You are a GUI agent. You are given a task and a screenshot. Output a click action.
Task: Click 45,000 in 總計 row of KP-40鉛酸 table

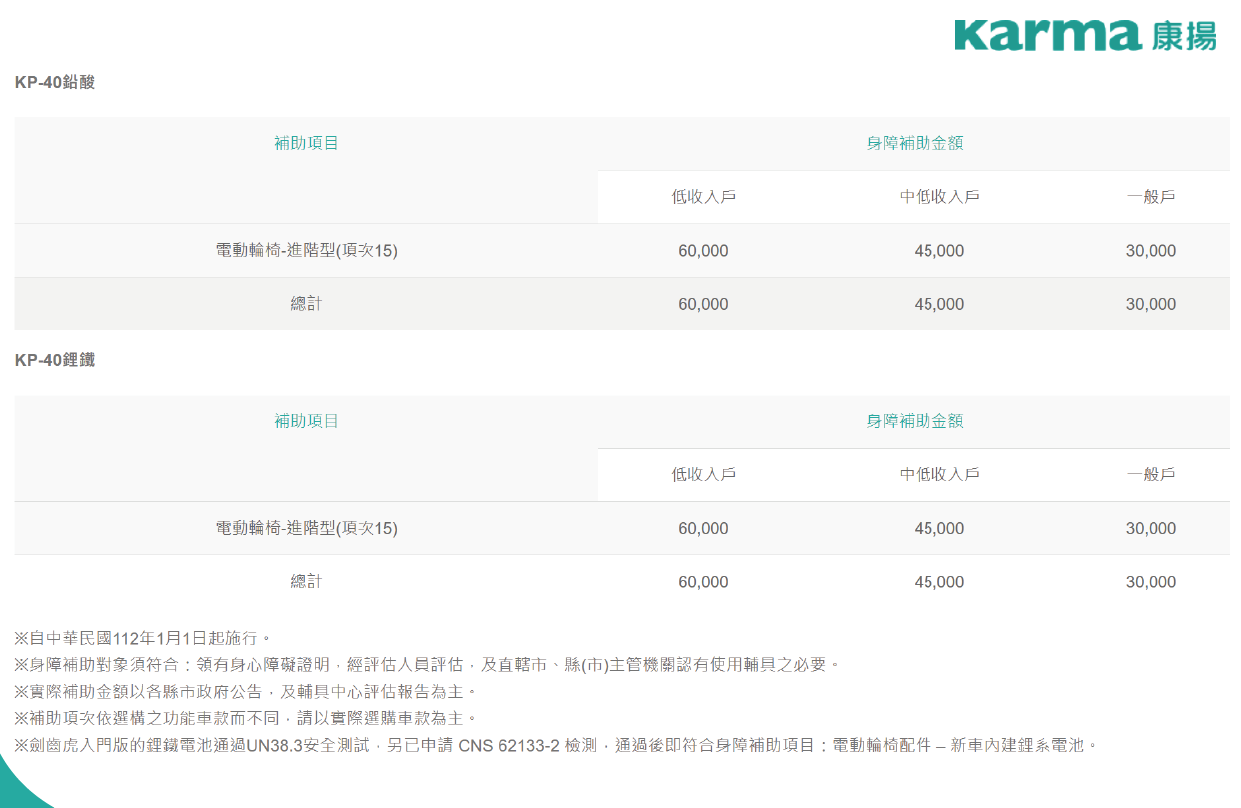point(939,304)
